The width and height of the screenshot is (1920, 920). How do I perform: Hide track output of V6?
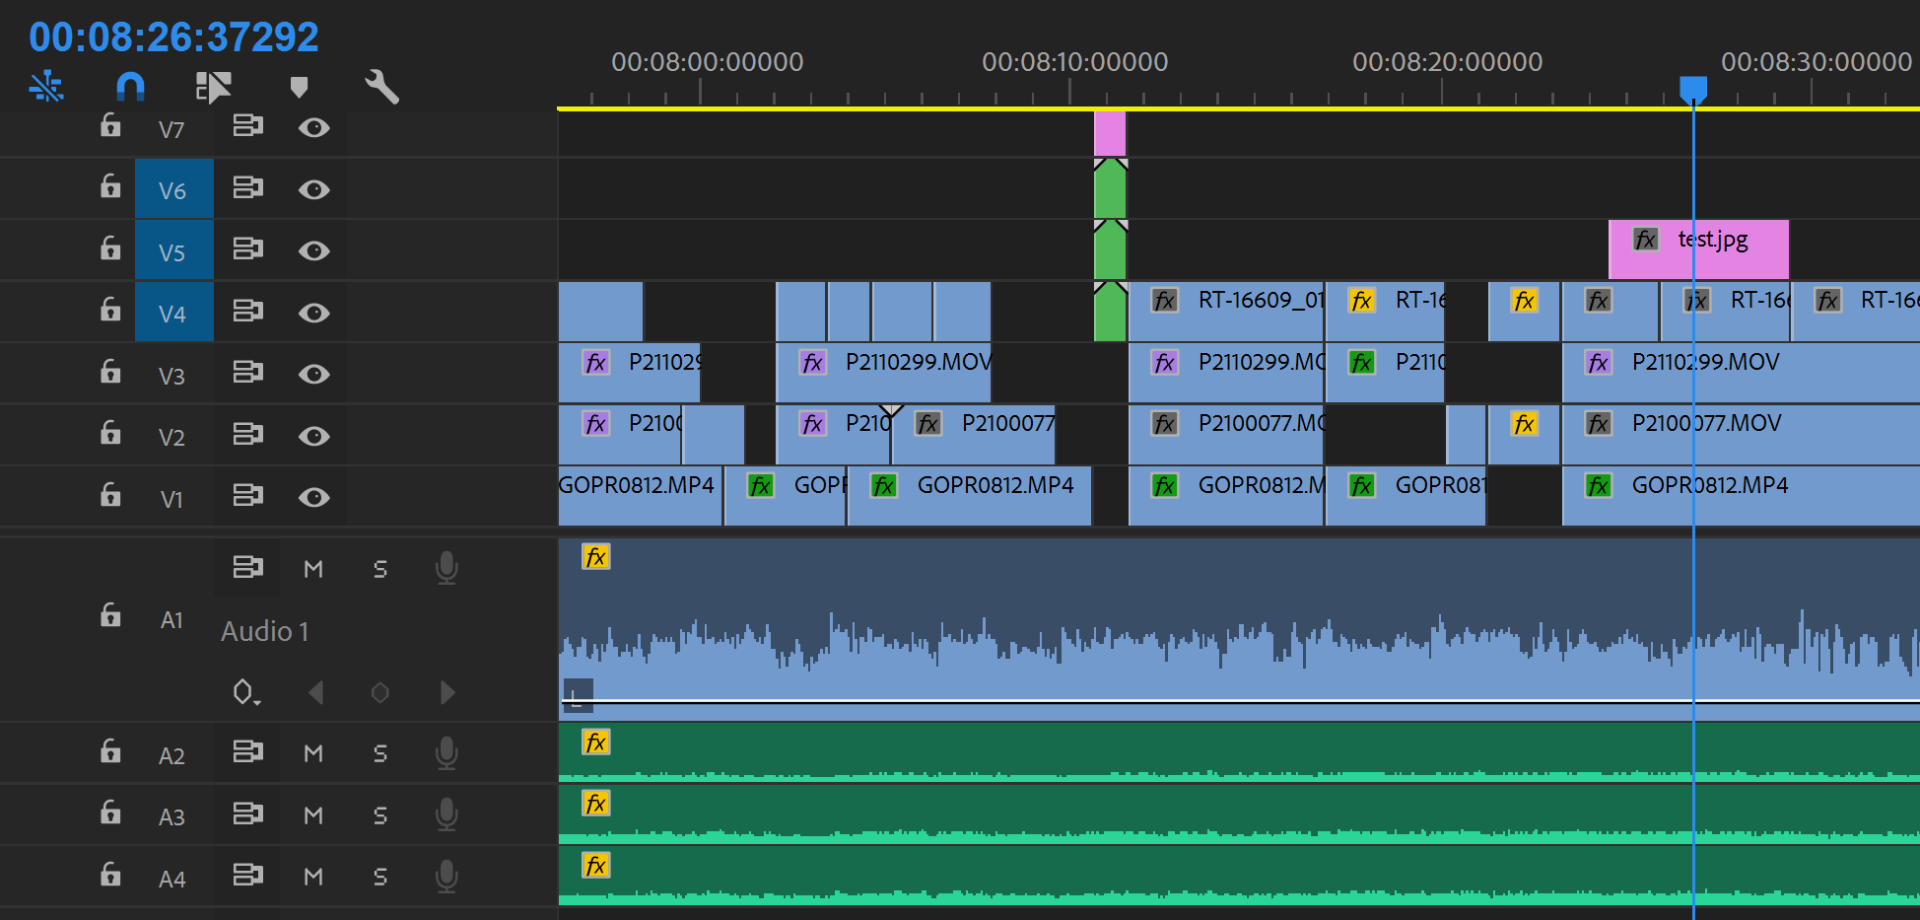tap(314, 189)
